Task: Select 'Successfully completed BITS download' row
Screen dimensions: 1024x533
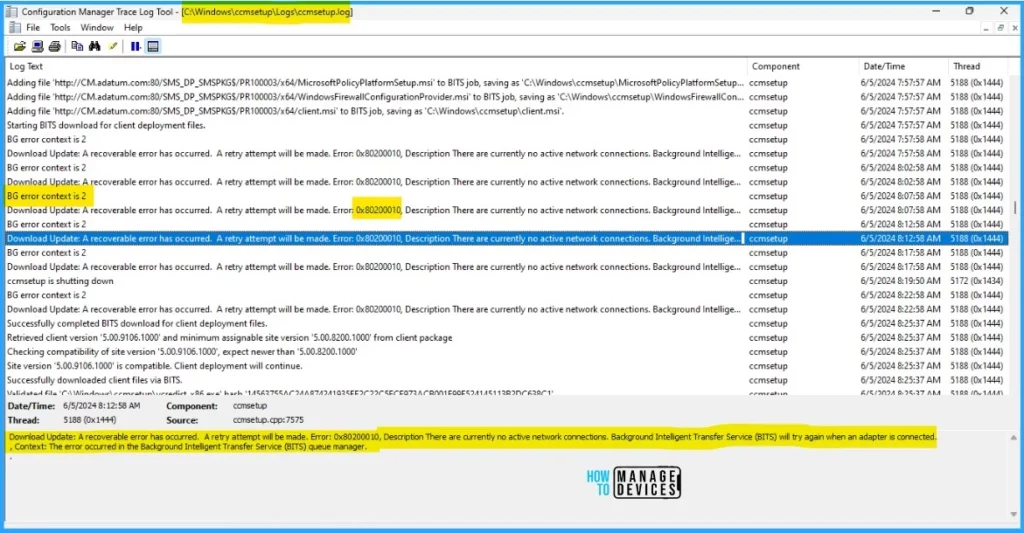Action: pos(507,323)
